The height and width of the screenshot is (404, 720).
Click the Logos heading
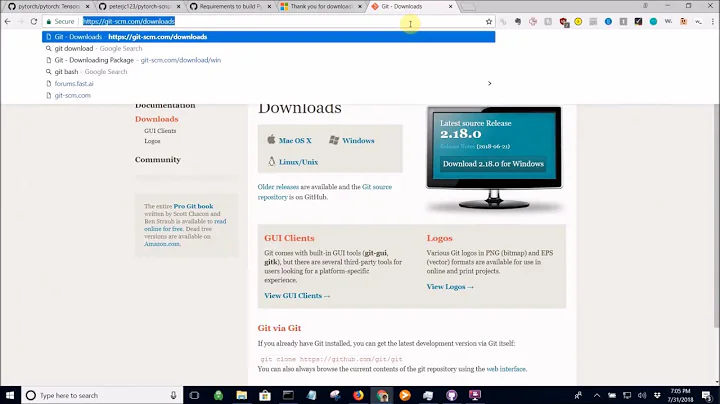coord(439,238)
